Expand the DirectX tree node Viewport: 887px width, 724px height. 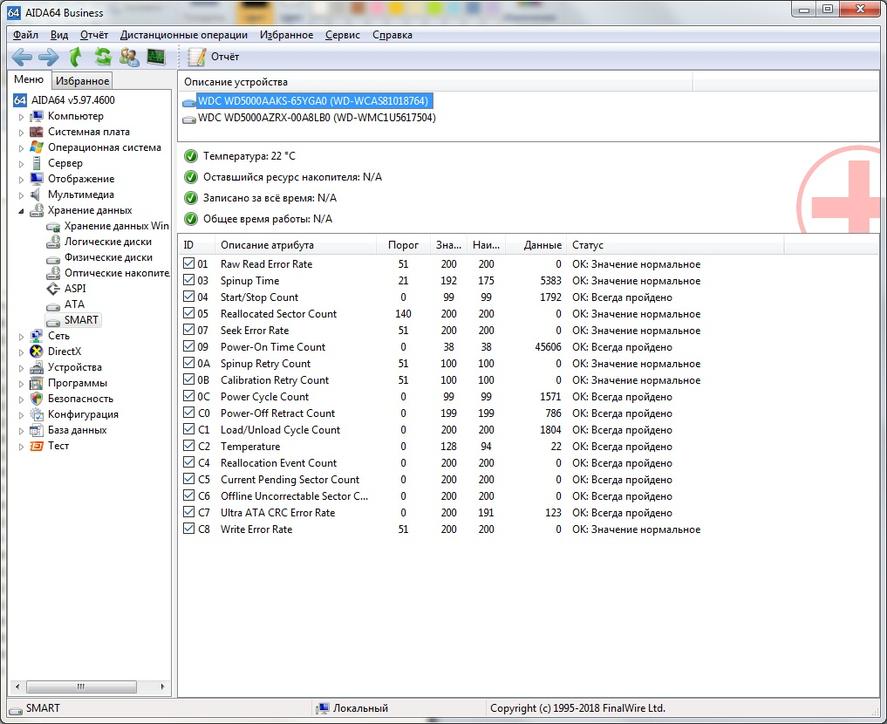21,352
